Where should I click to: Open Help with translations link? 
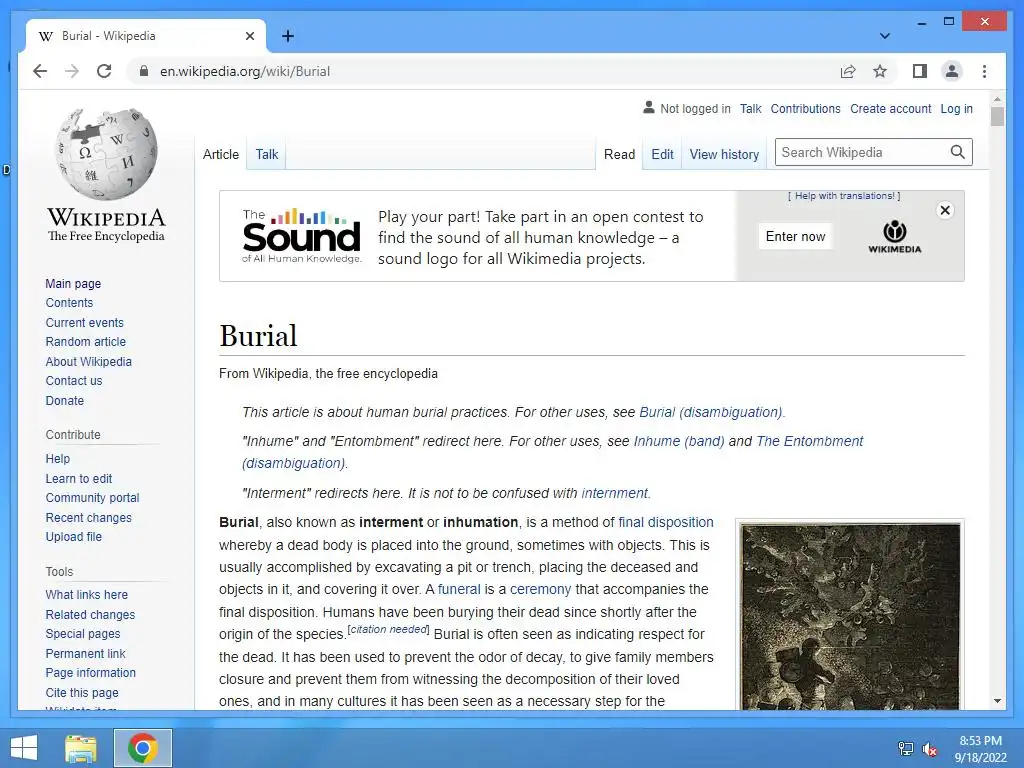(x=844, y=196)
